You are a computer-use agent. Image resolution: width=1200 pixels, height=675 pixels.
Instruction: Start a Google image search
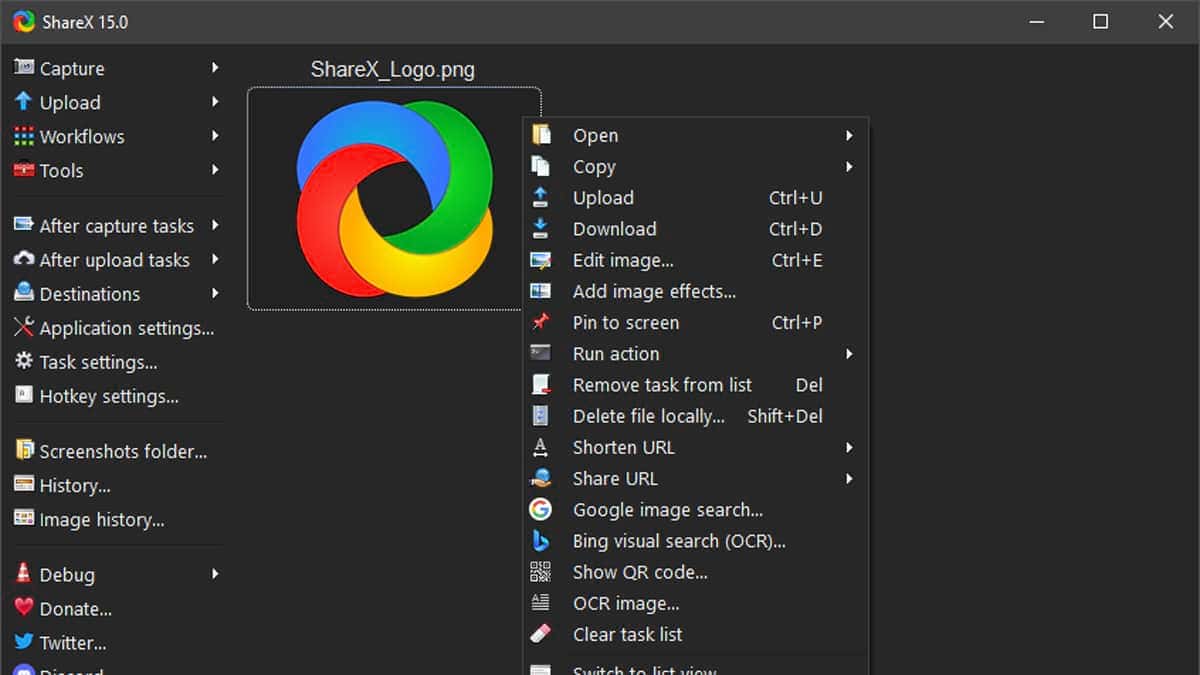click(x=668, y=509)
